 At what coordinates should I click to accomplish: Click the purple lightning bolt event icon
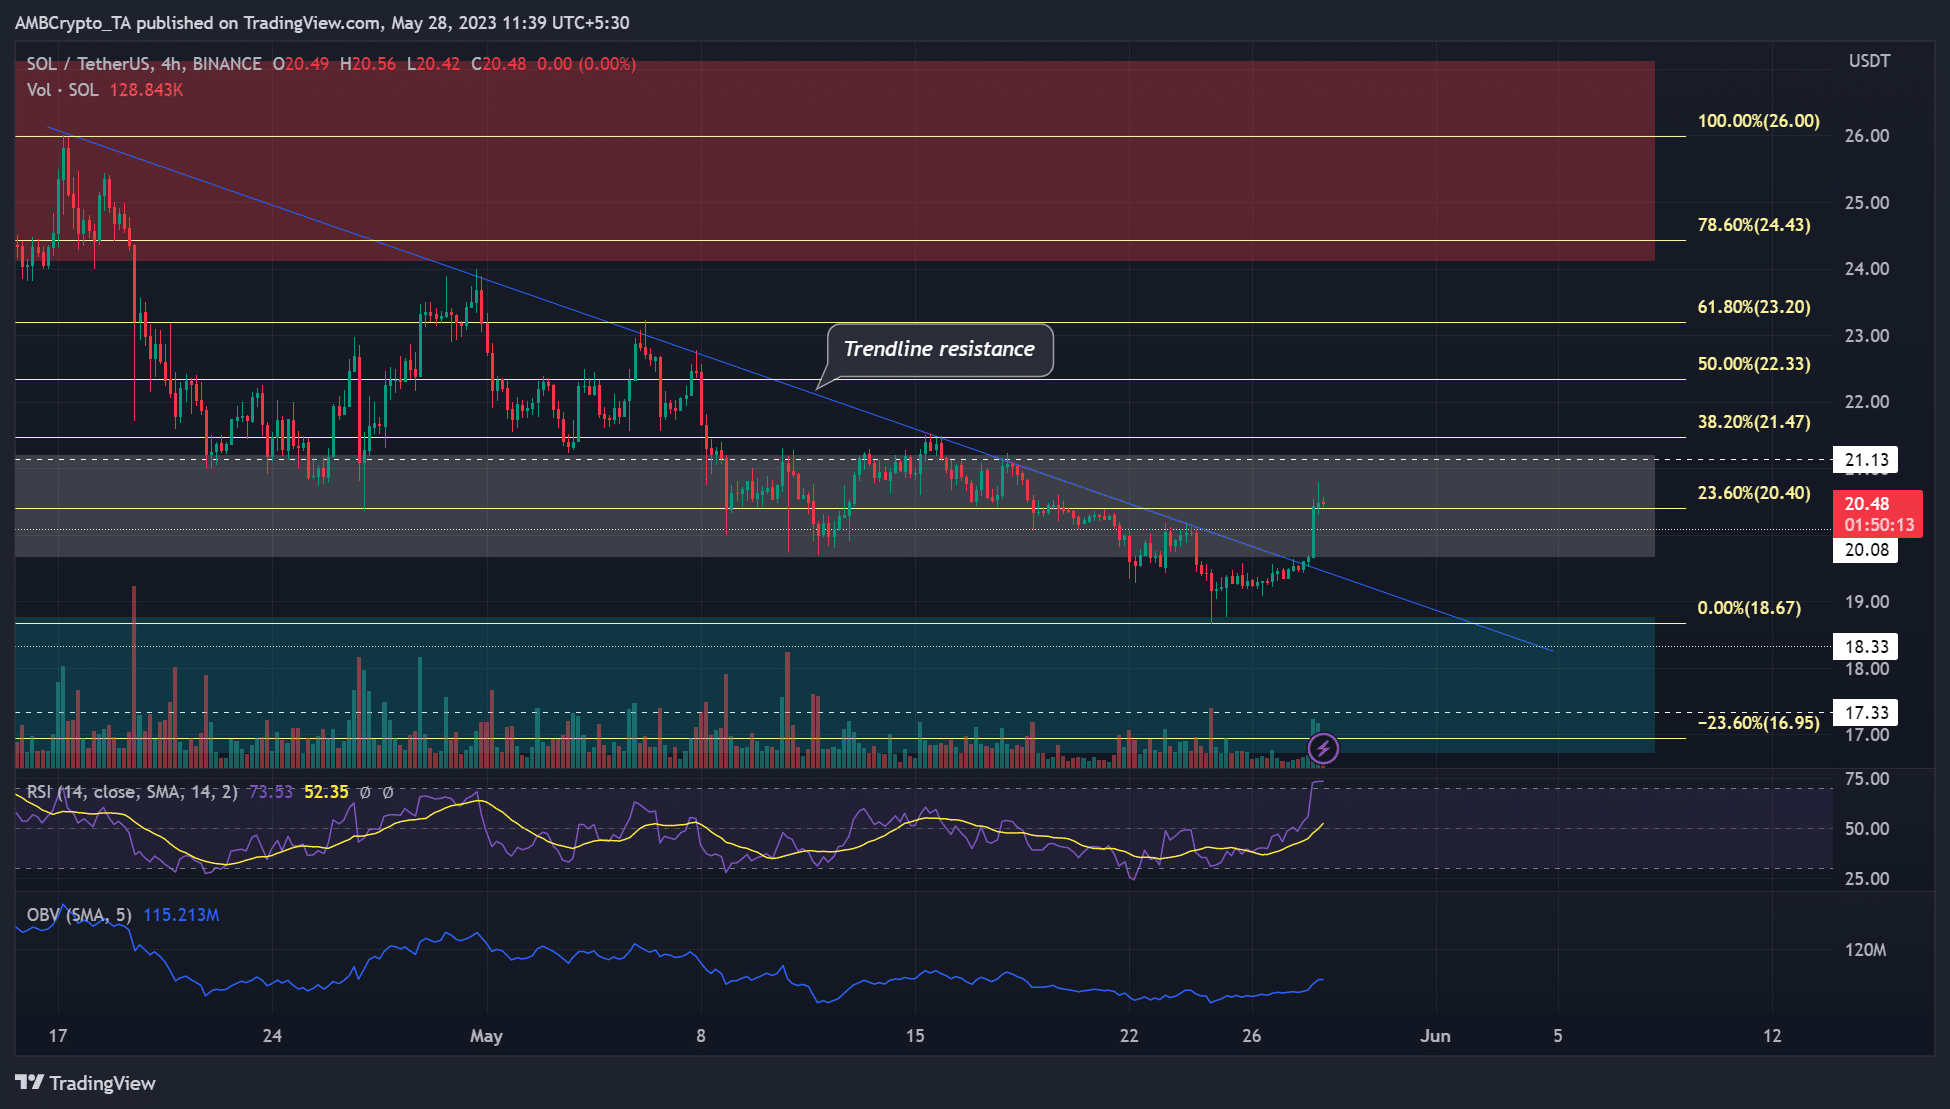[1323, 747]
